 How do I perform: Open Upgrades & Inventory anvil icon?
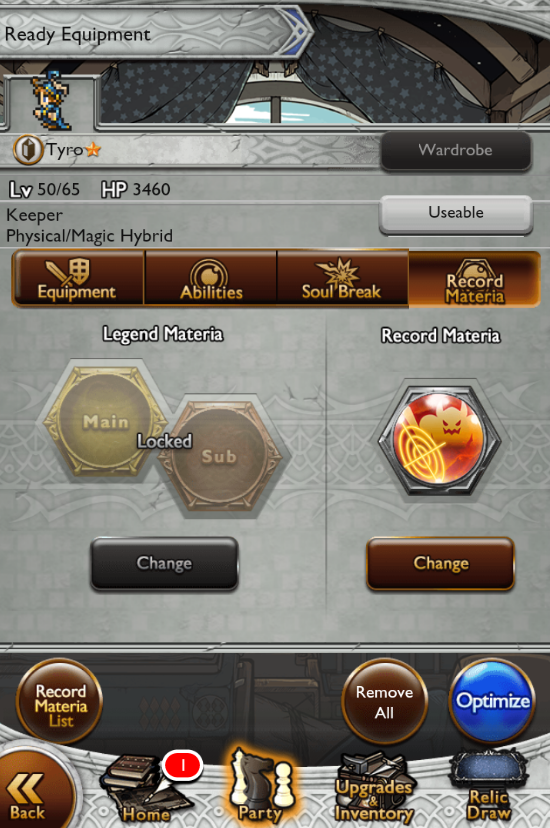(x=374, y=789)
